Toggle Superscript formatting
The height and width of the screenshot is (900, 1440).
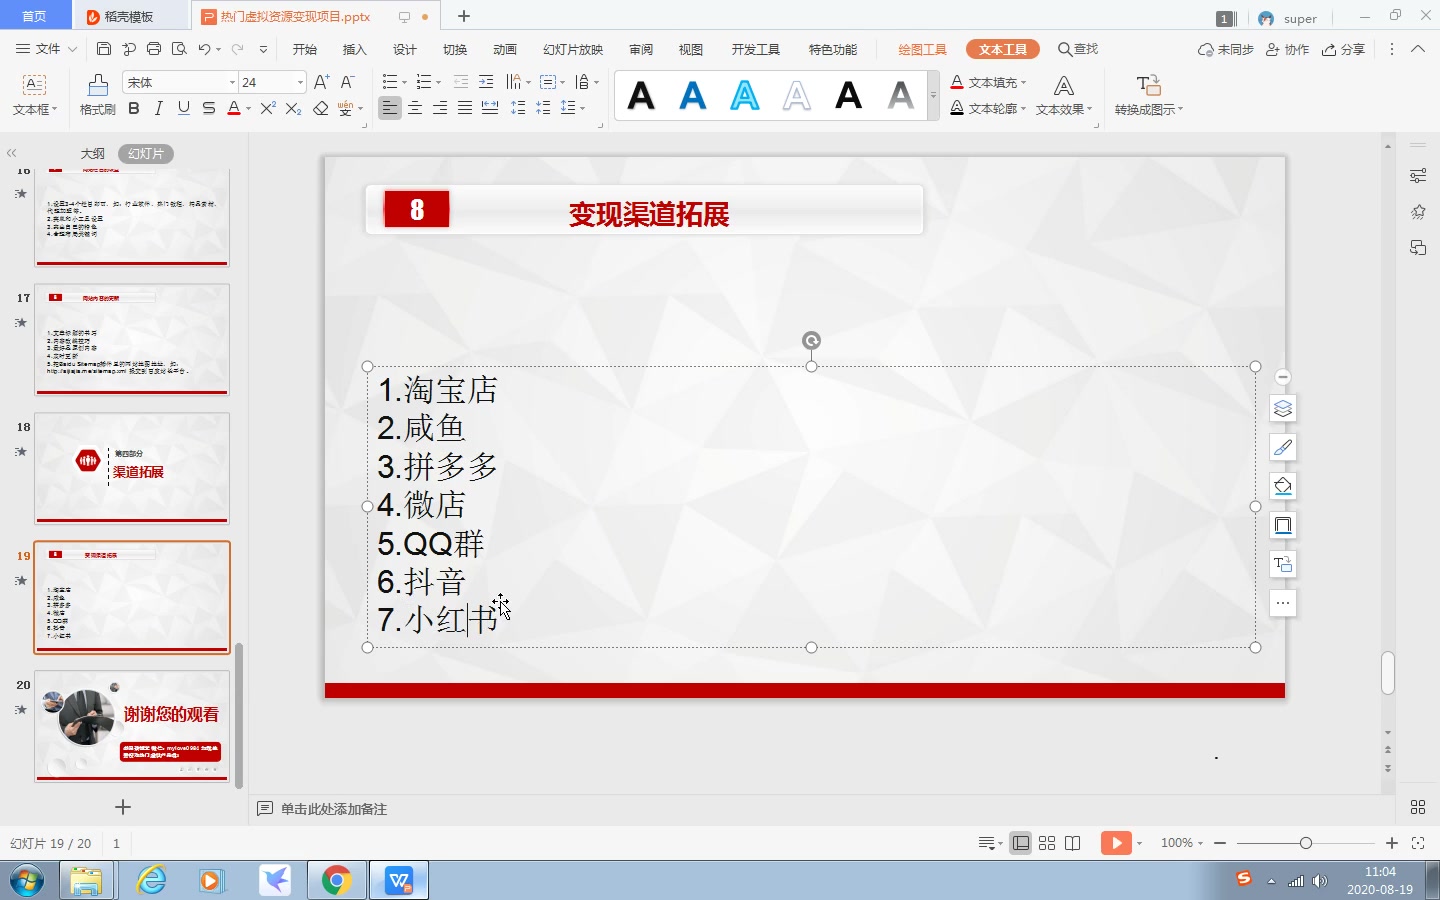tap(268, 108)
